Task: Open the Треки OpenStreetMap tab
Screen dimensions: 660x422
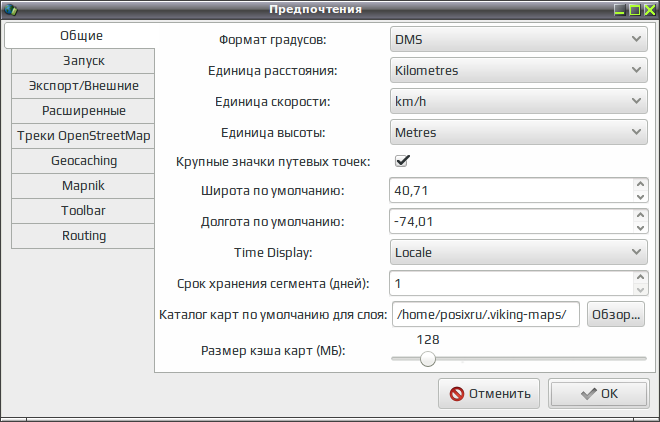Action: pos(83,136)
